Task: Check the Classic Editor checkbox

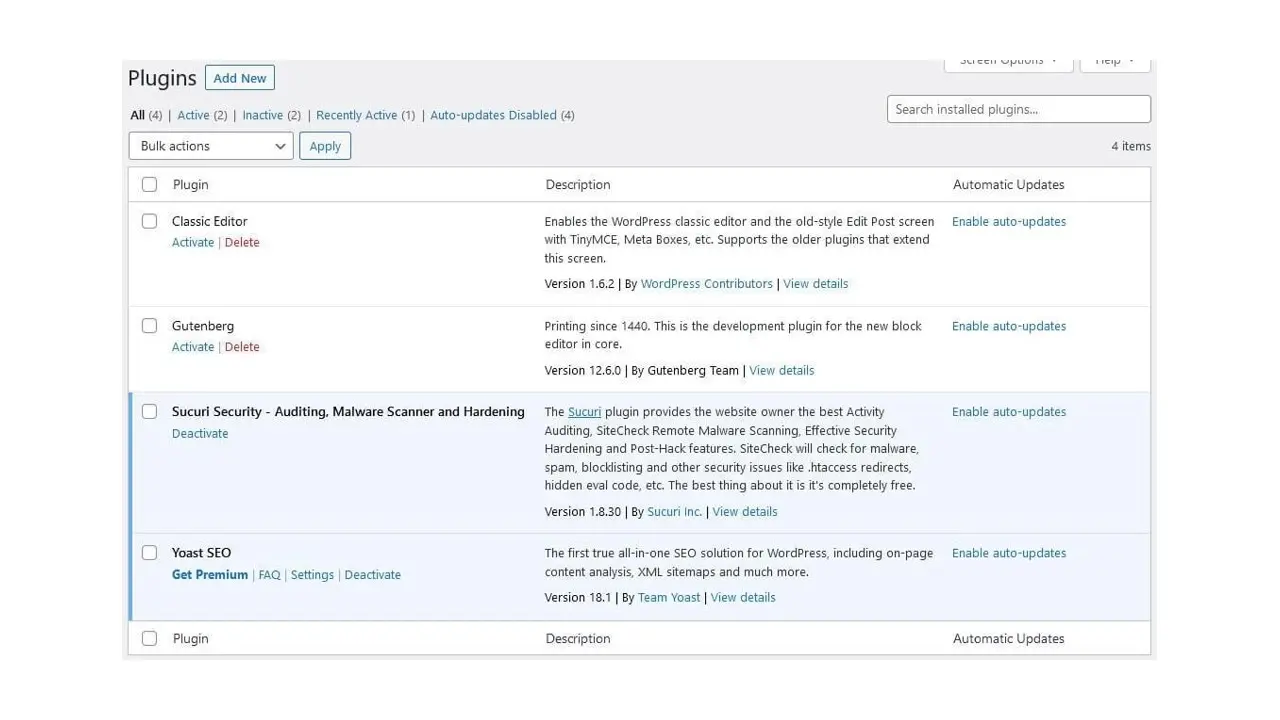Action: coord(149,221)
